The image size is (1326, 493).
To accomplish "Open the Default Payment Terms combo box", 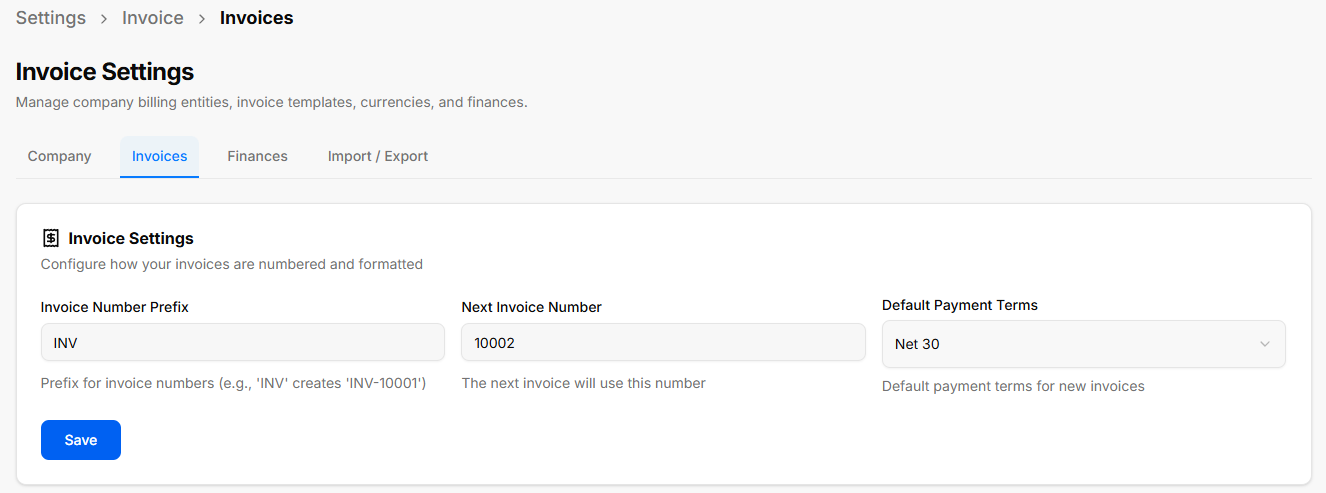I will point(1084,344).
